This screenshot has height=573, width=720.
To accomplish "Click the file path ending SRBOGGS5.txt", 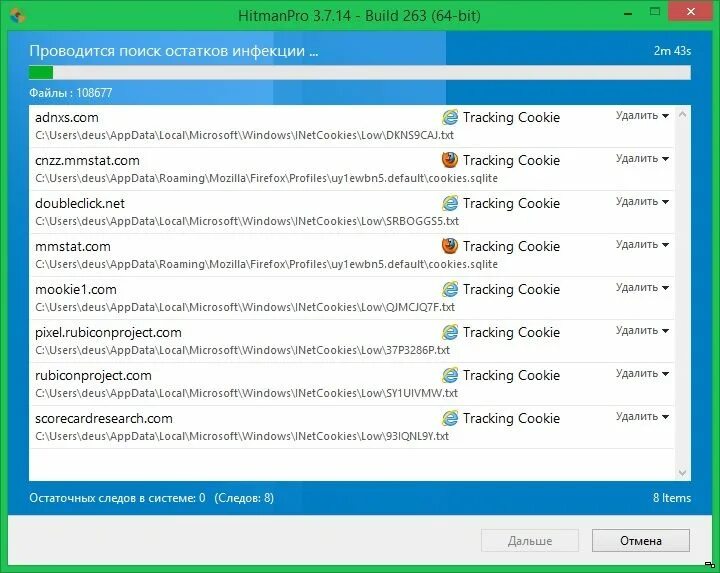I will click(x=247, y=221).
